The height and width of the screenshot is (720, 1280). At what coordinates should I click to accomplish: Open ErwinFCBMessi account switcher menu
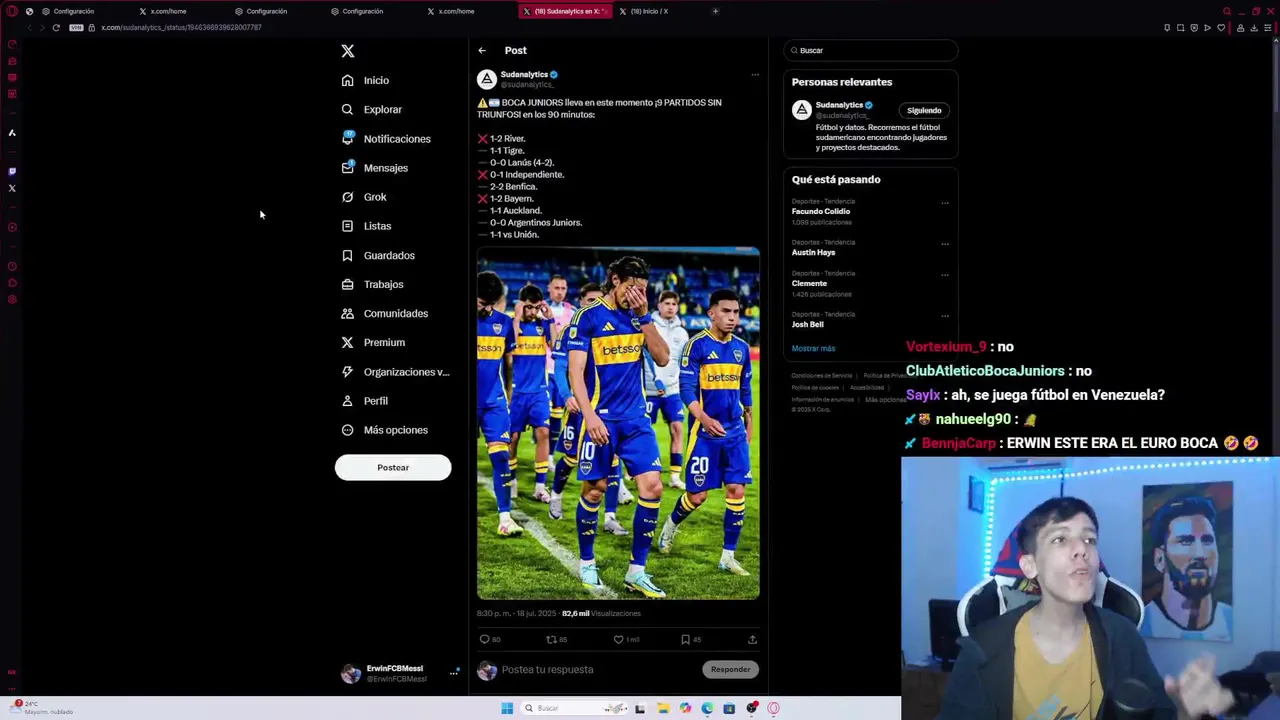[x=453, y=673]
